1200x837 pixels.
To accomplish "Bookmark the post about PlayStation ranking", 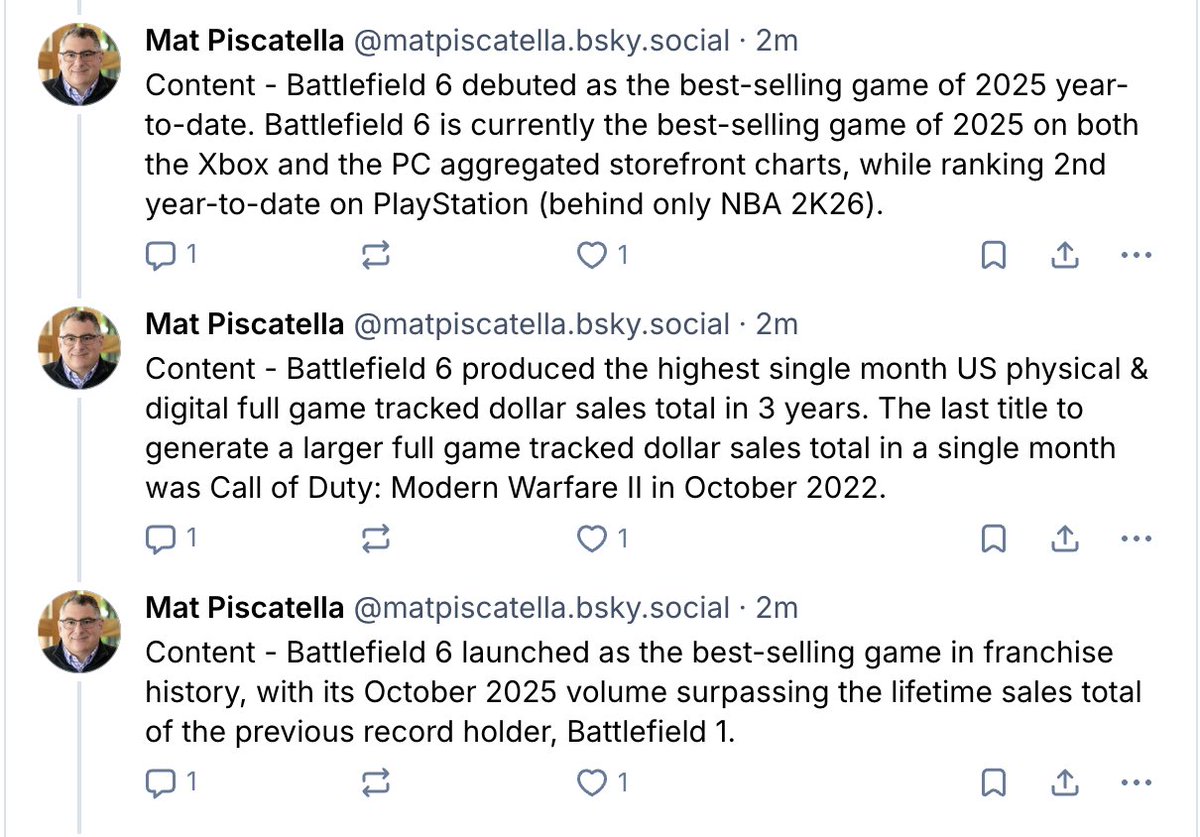I will (x=993, y=257).
